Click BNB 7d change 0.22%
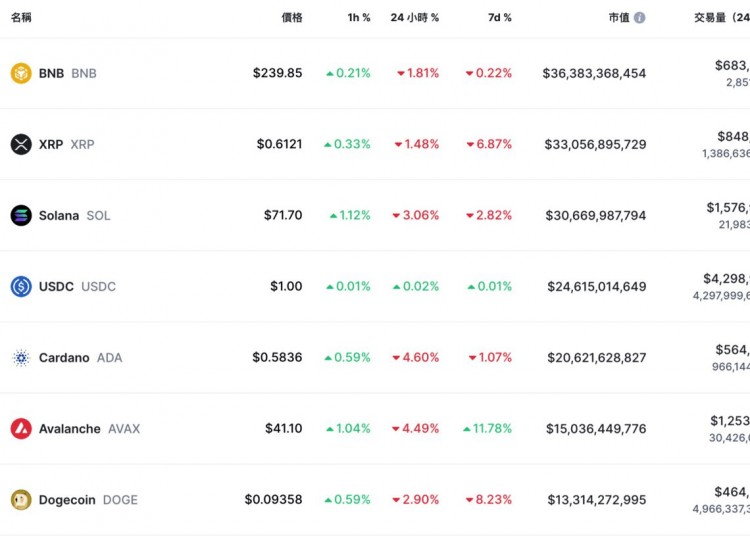The width and height of the screenshot is (750, 536). click(488, 73)
